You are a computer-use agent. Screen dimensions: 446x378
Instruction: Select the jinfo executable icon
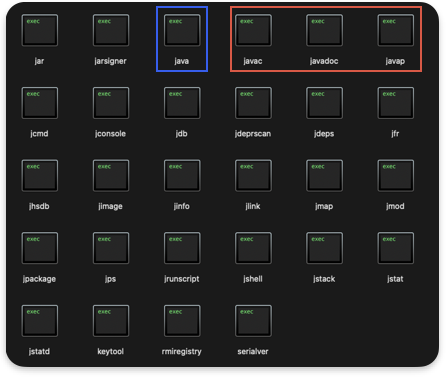point(182,175)
